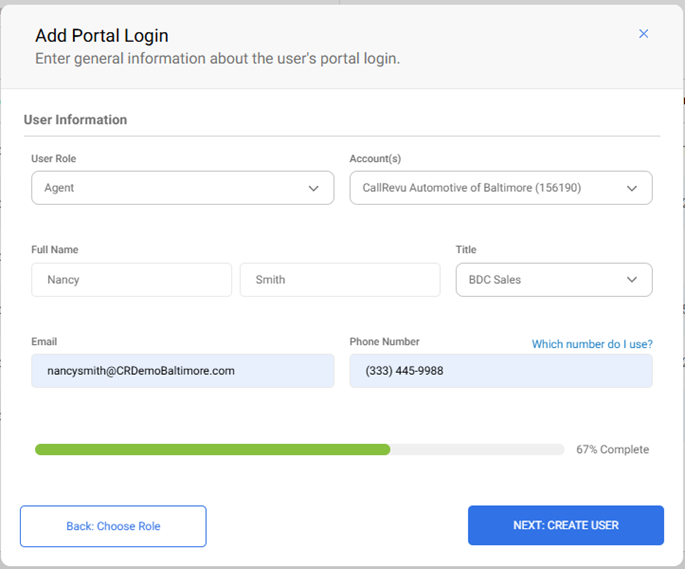Viewport: 685px width, 569px height.
Task: Click the 'Account(s)' label
Action: click(x=375, y=159)
